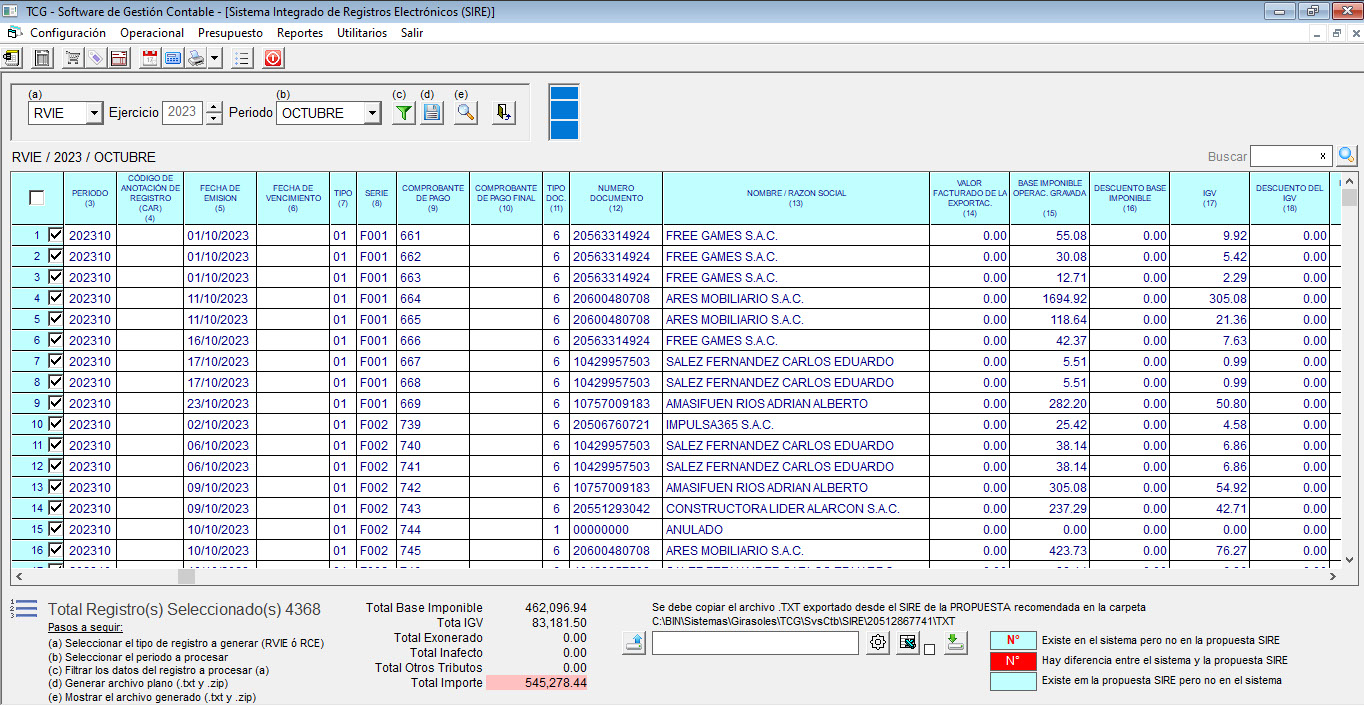Uncheck row 4 ARES MOBILIARIO checkbox
Image resolution: width=1364 pixels, height=706 pixels.
[55, 298]
